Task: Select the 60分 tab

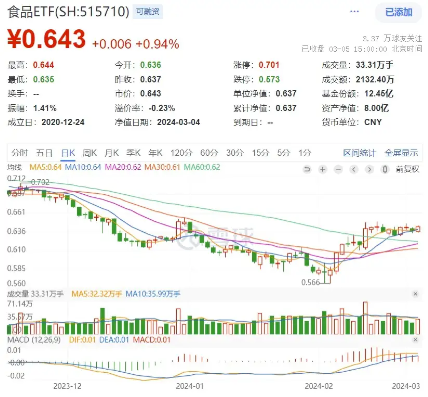Action: pos(209,153)
